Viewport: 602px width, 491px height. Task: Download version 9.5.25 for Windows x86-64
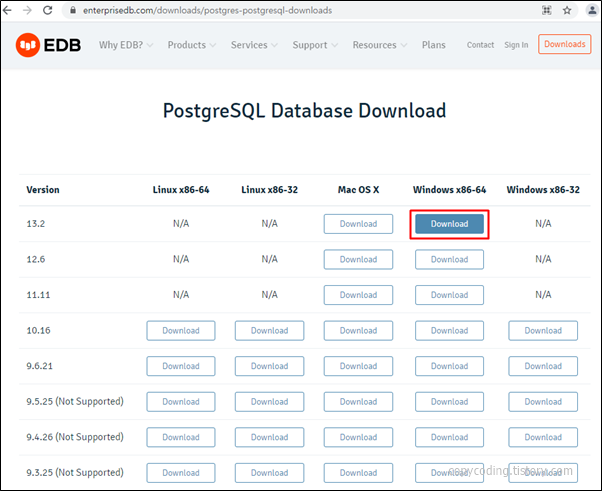click(x=449, y=402)
